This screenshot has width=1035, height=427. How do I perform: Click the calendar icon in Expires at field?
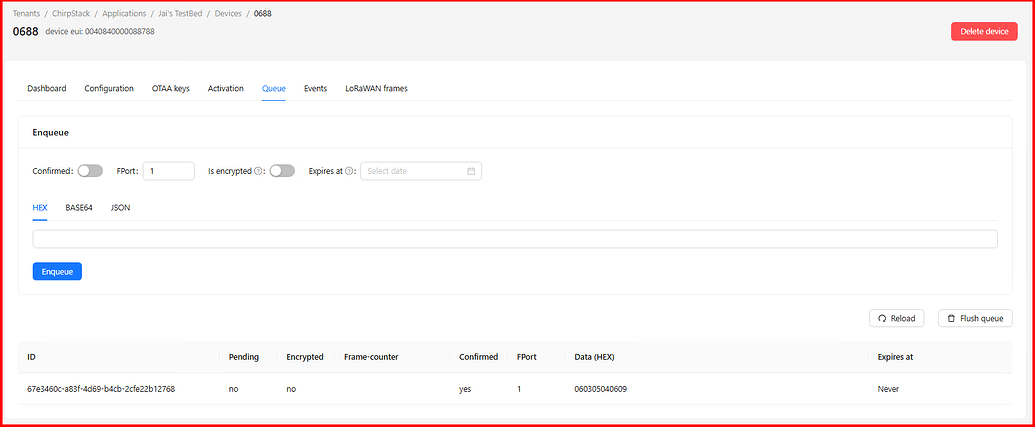pos(471,171)
